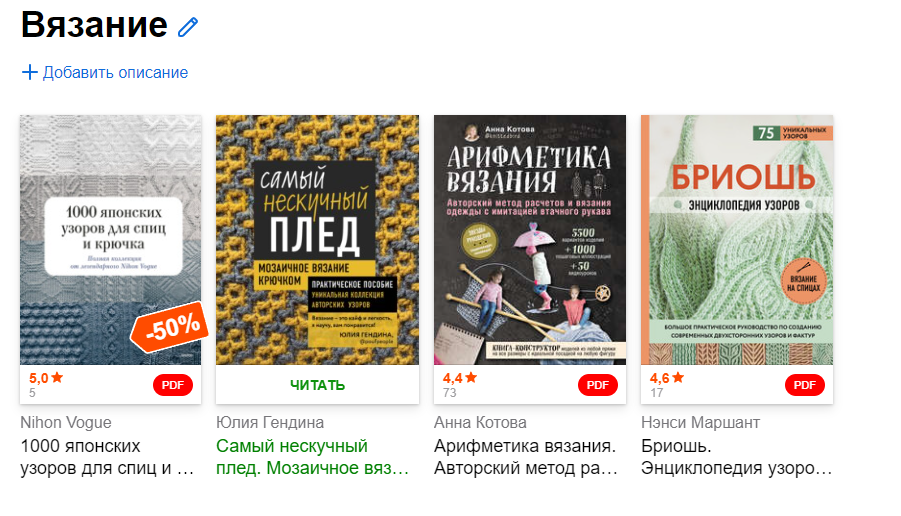Viewport: 901px width, 516px height.
Task: Open the green Самый нескучный плед title link
Action: tap(313, 457)
